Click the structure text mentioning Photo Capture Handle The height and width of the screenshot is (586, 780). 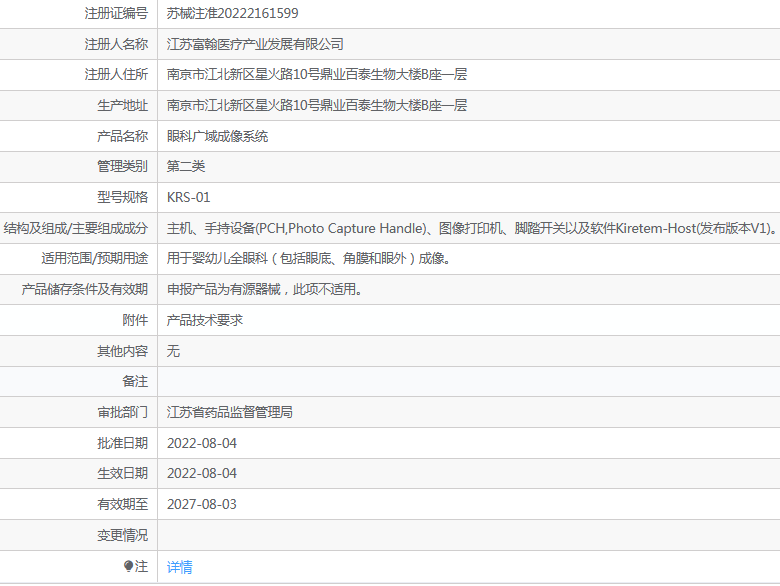click(472, 228)
